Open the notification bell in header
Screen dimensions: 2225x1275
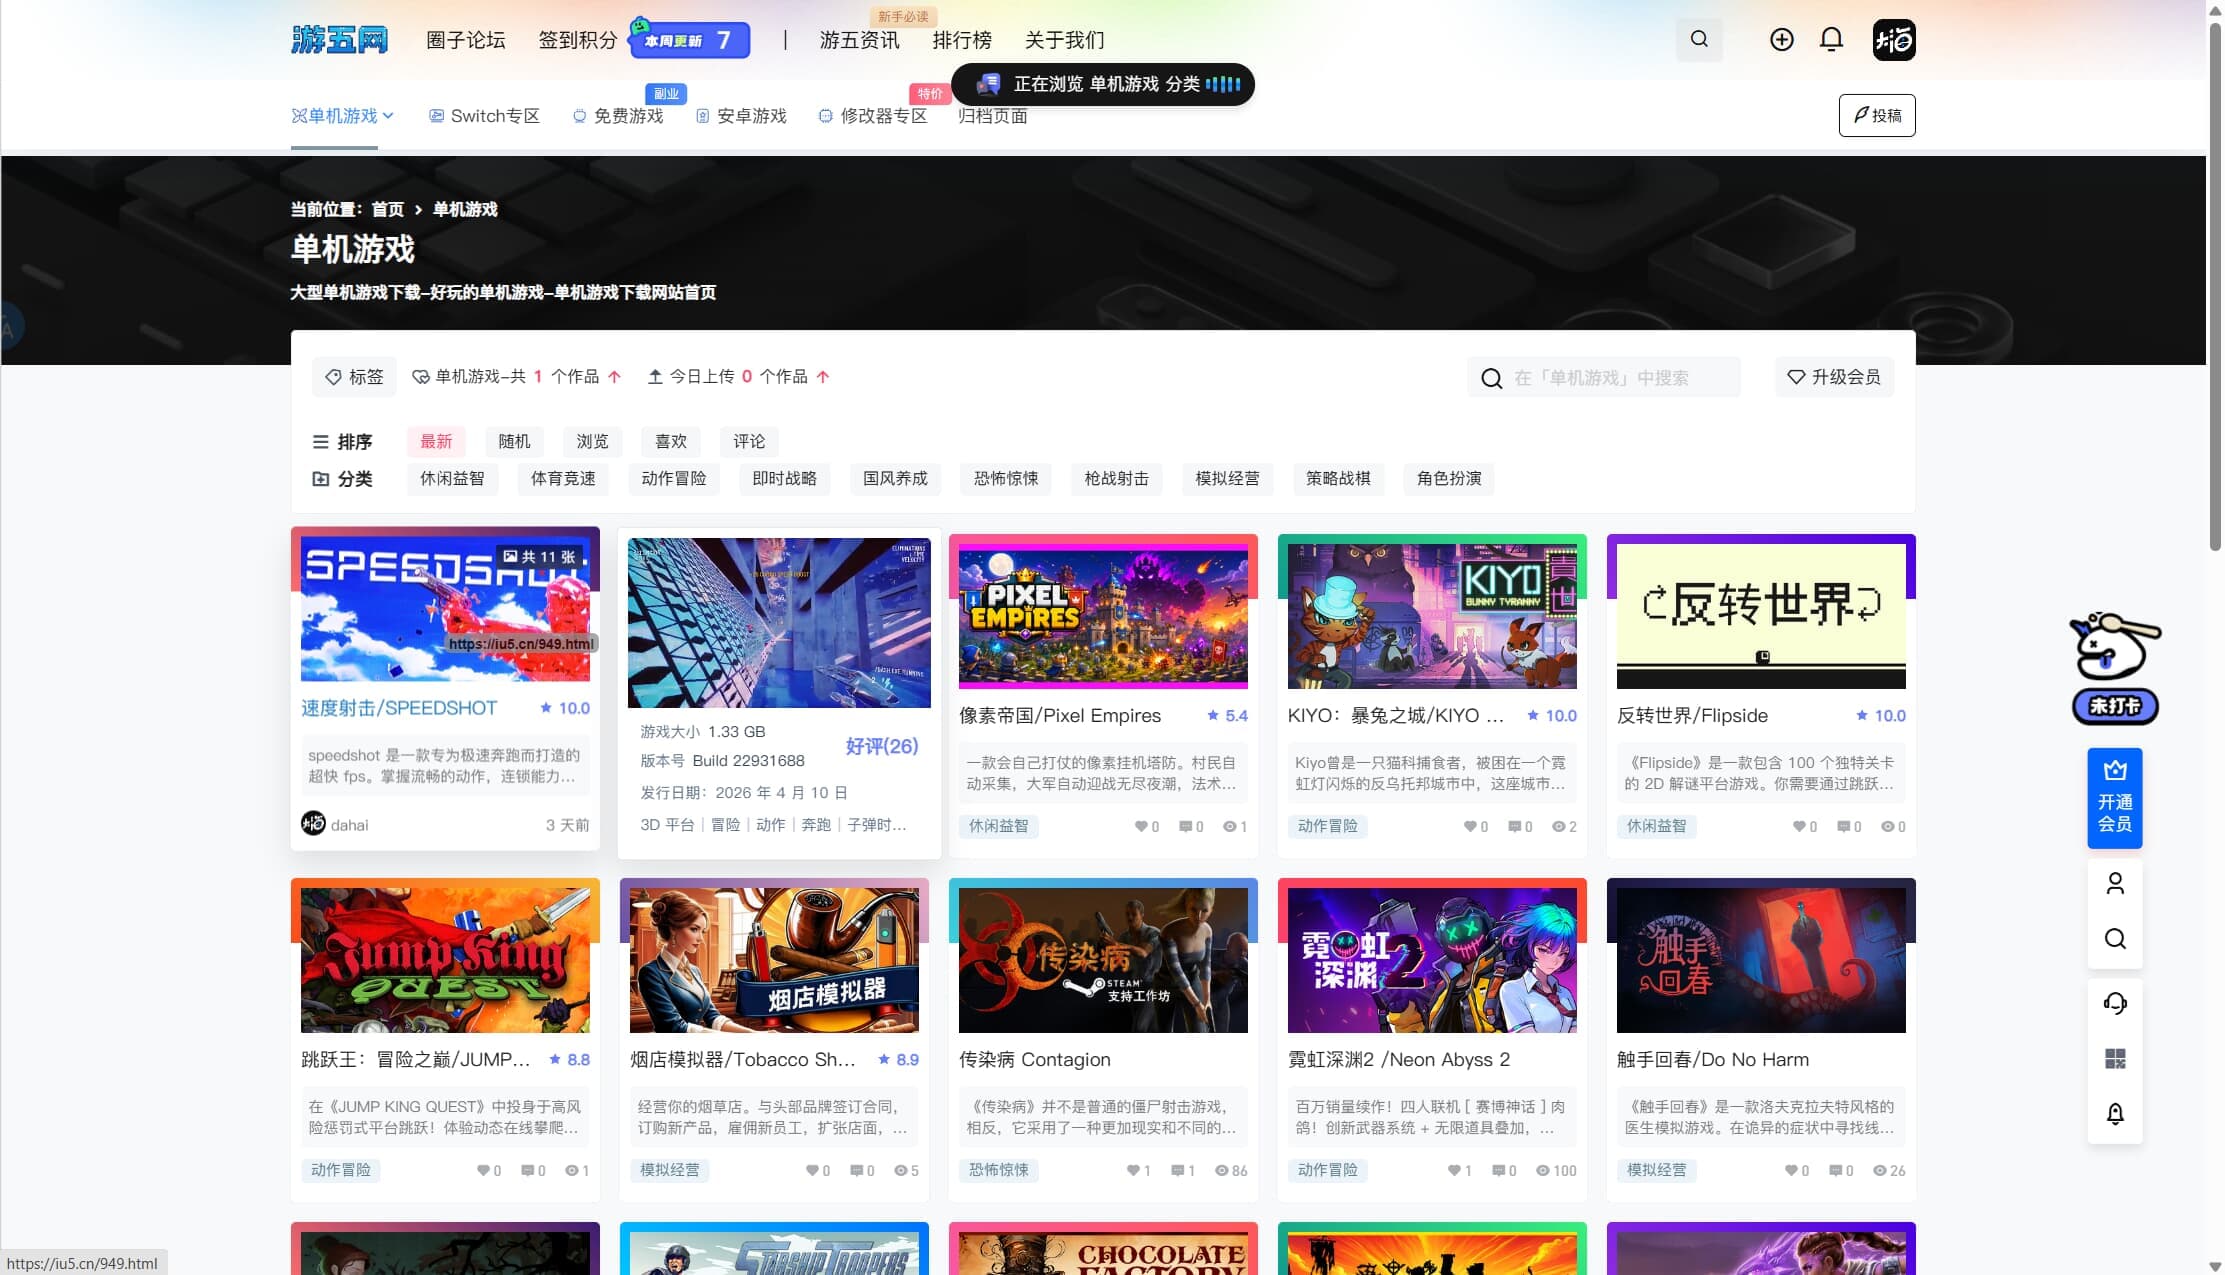1831,40
